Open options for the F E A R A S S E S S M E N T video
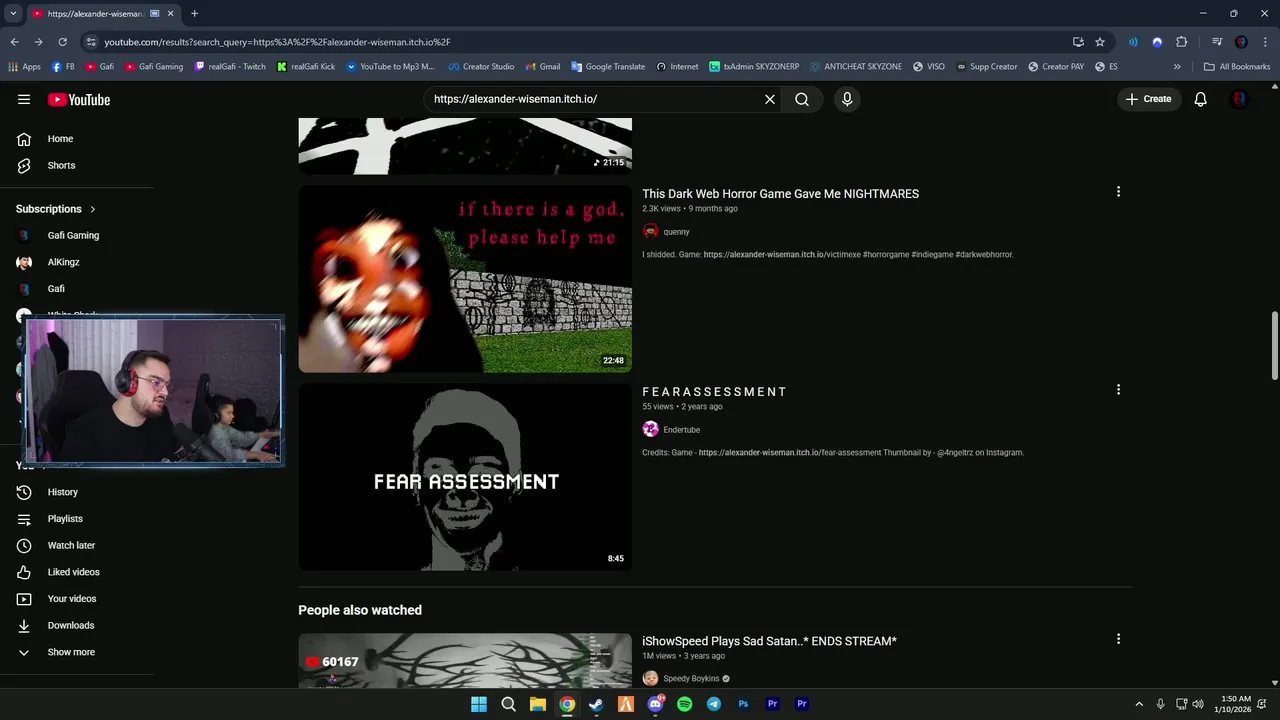 point(1118,390)
